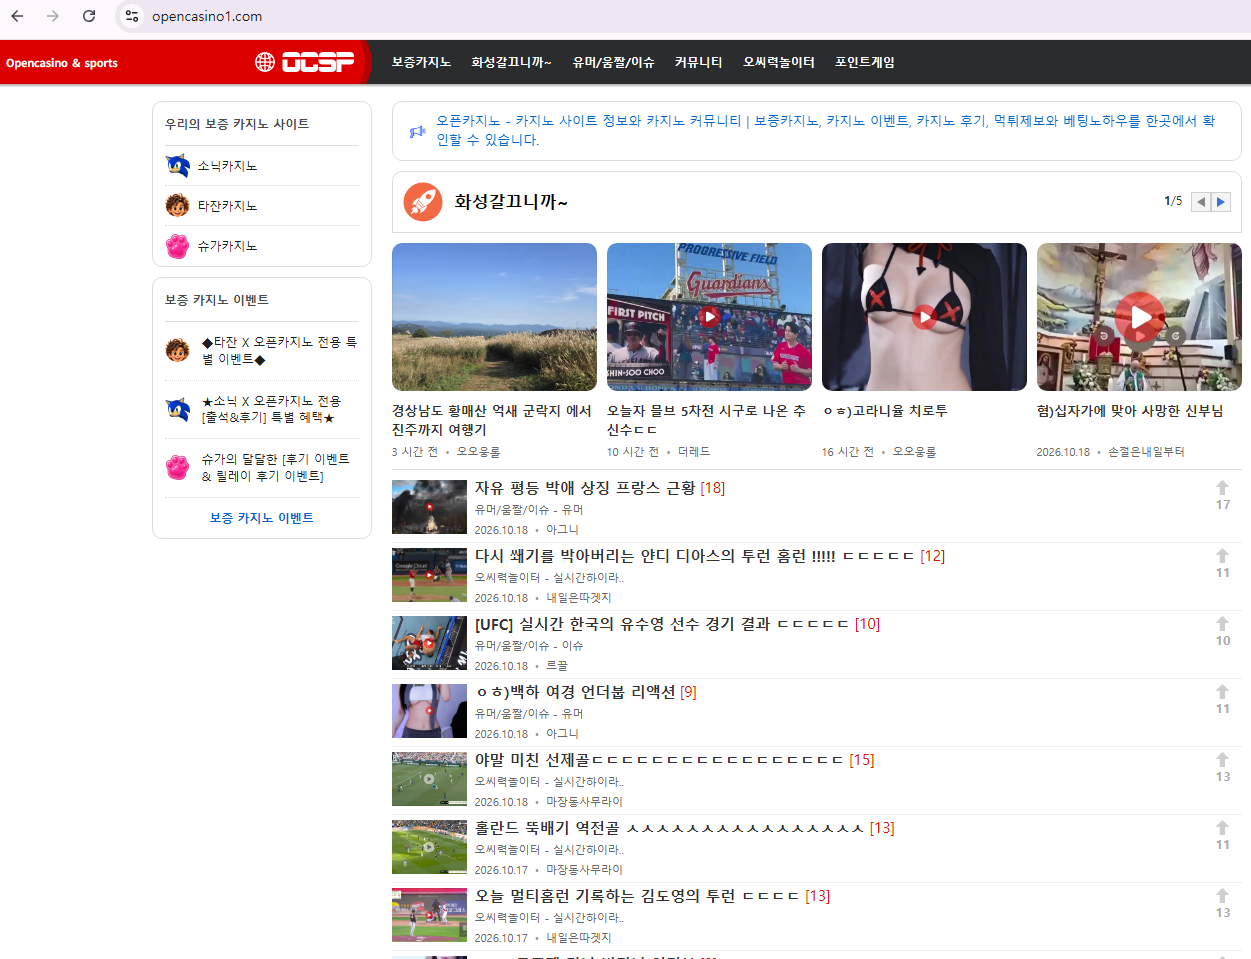This screenshot has width=1251, height=959.
Task: Upvote the 홀란드 뚝배기 역전골 post
Action: pos(1222,828)
